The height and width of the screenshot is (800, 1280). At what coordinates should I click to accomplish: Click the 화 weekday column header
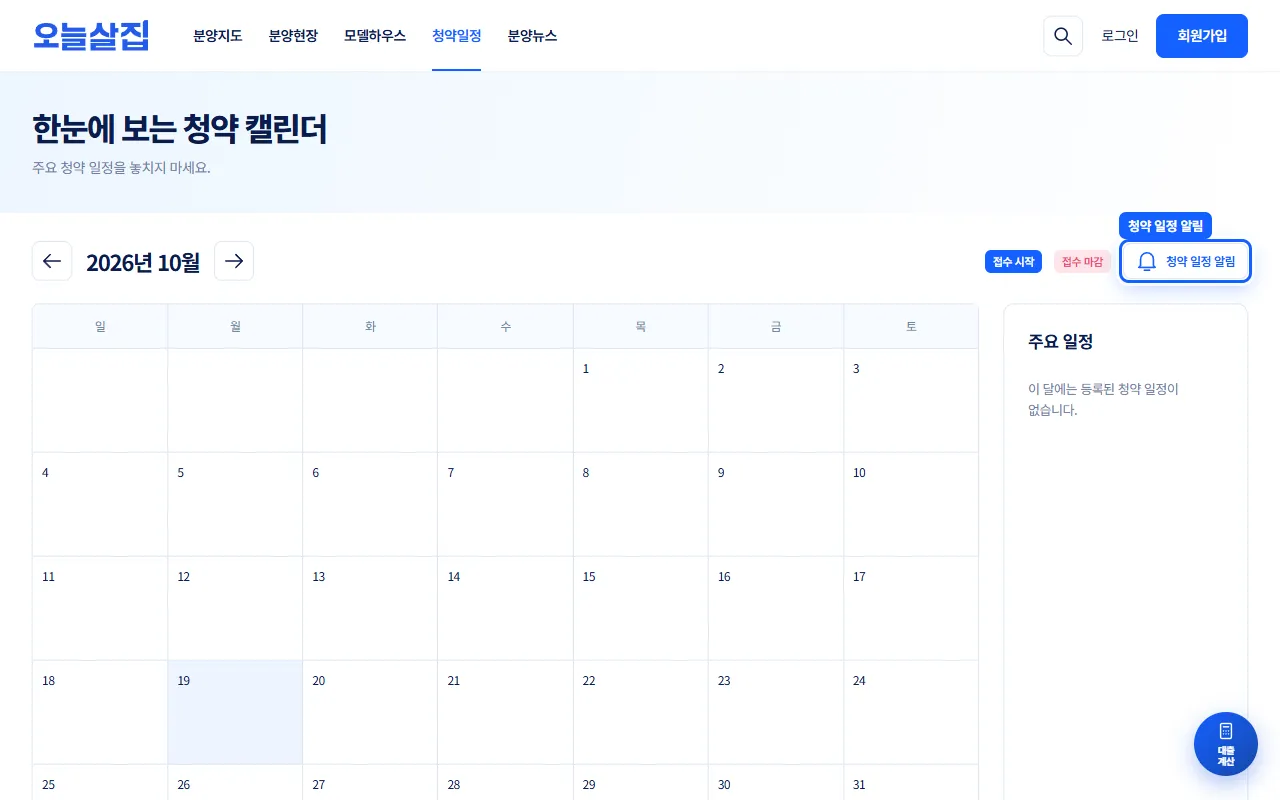point(370,326)
